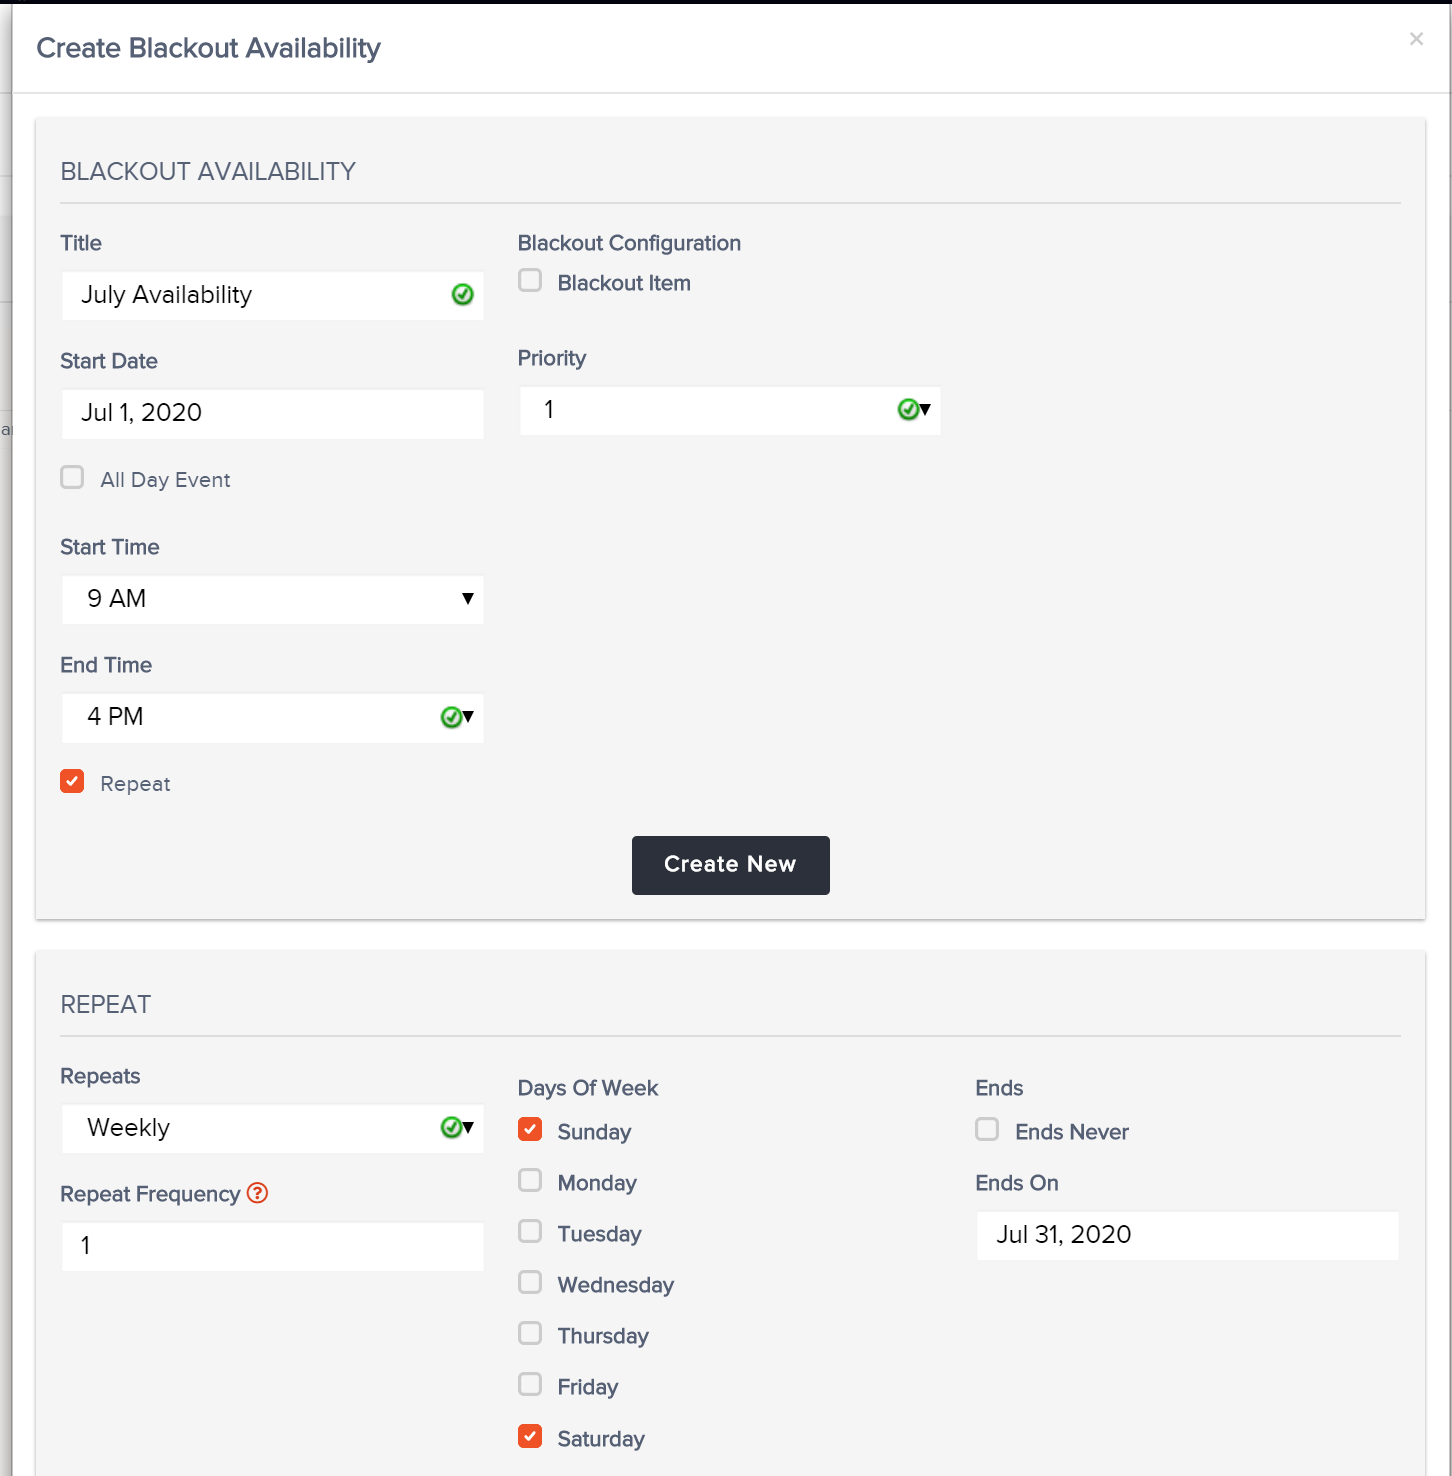Viewport: 1452px width, 1476px height.
Task: Tick the Friday checkbox
Action: (x=530, y=1385)
